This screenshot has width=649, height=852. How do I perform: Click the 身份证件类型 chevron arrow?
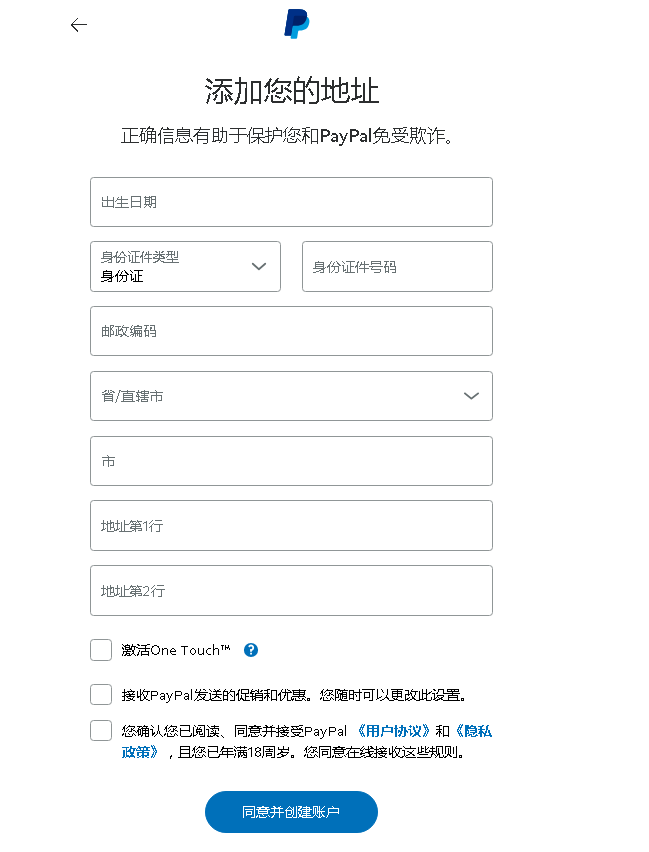259,266
